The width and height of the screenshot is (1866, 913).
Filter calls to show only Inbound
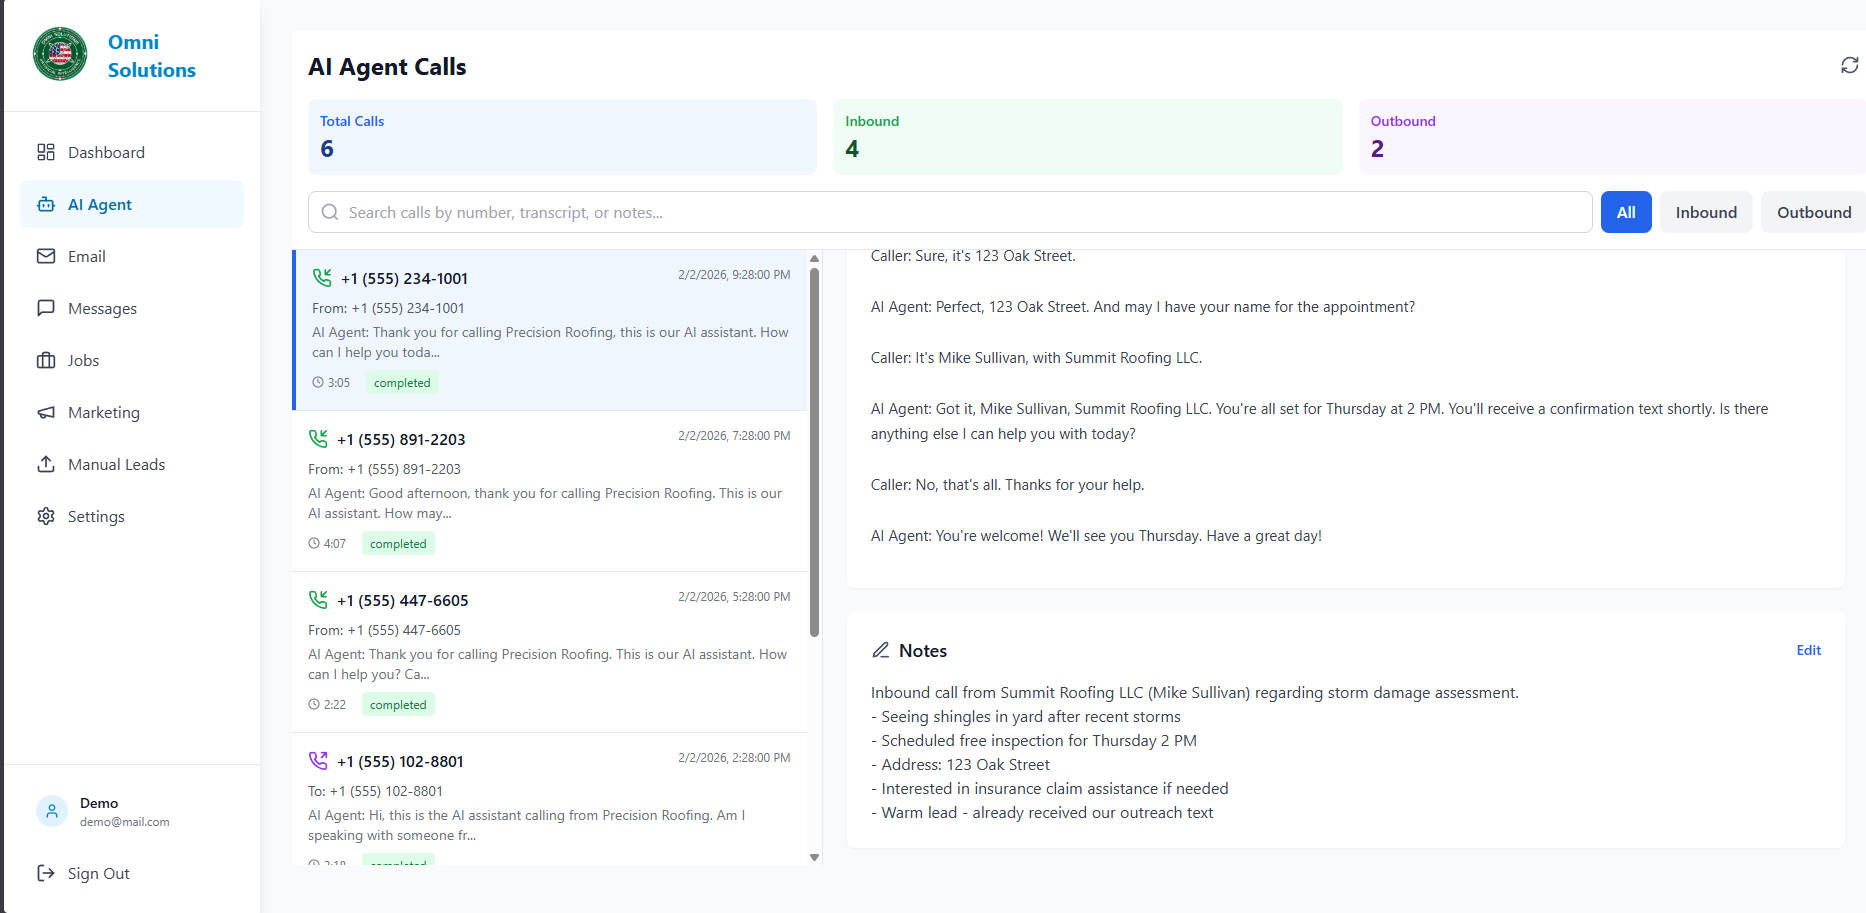point(1705,212)
